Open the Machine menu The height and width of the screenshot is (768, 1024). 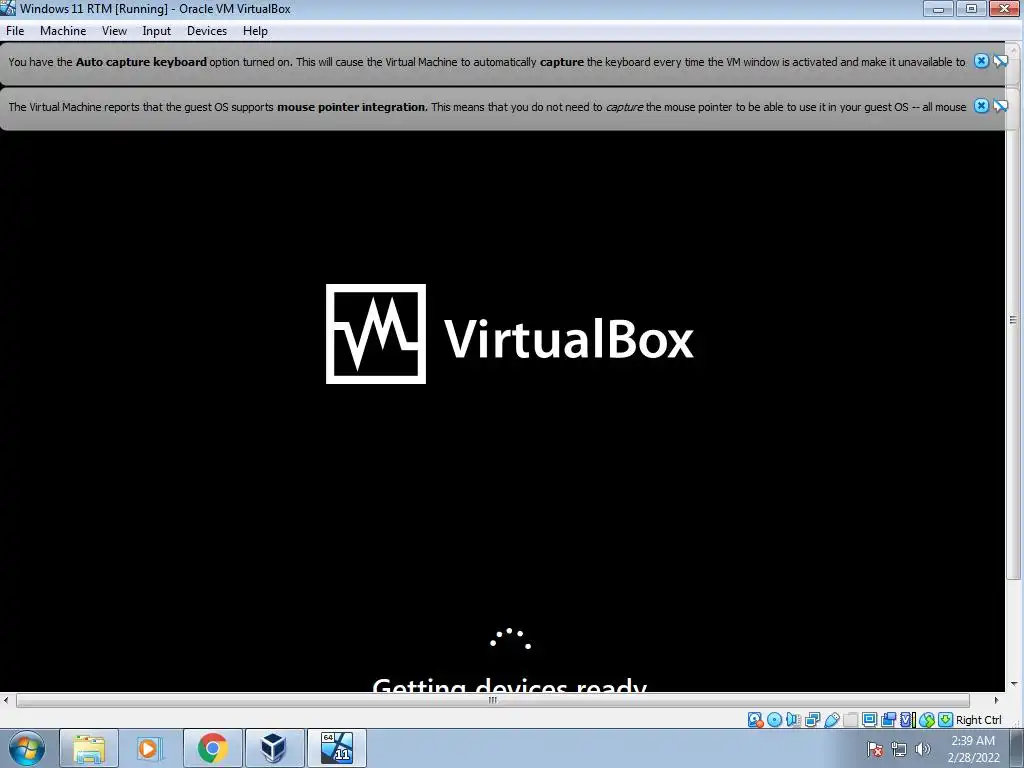pyautogui.click(x=63, y=31)
